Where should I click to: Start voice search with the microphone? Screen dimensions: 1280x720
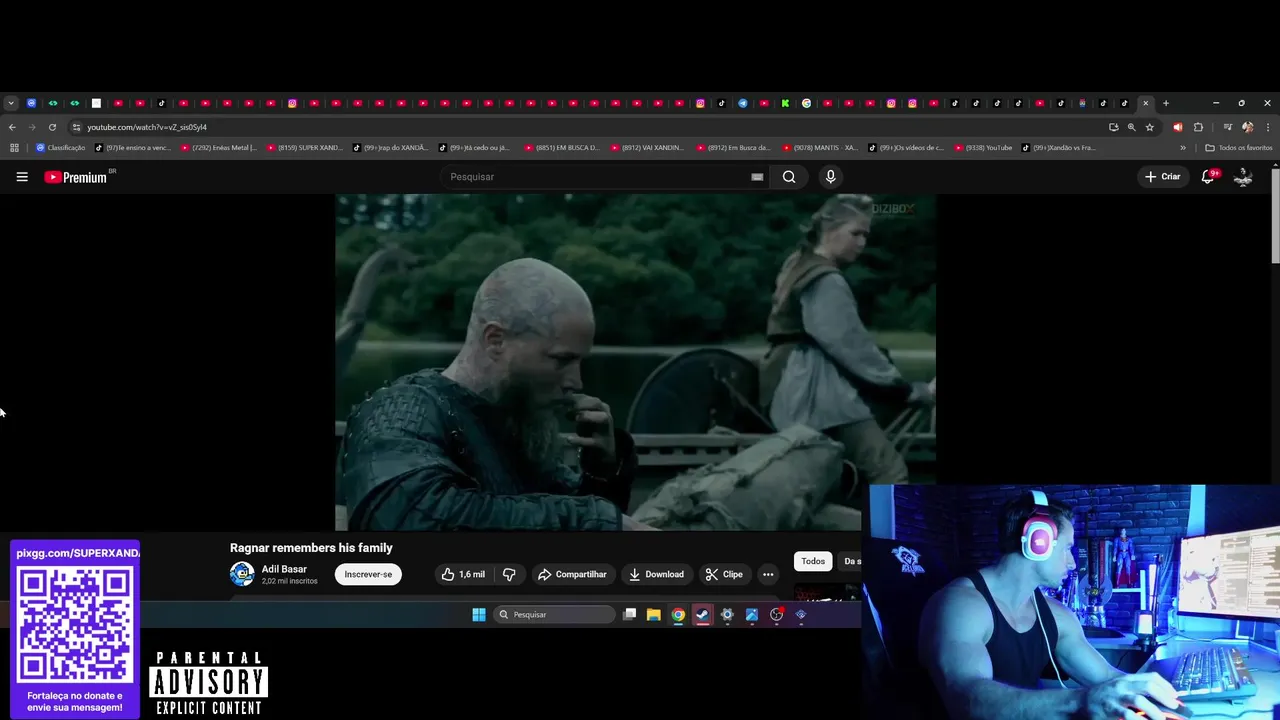point(830,177)
